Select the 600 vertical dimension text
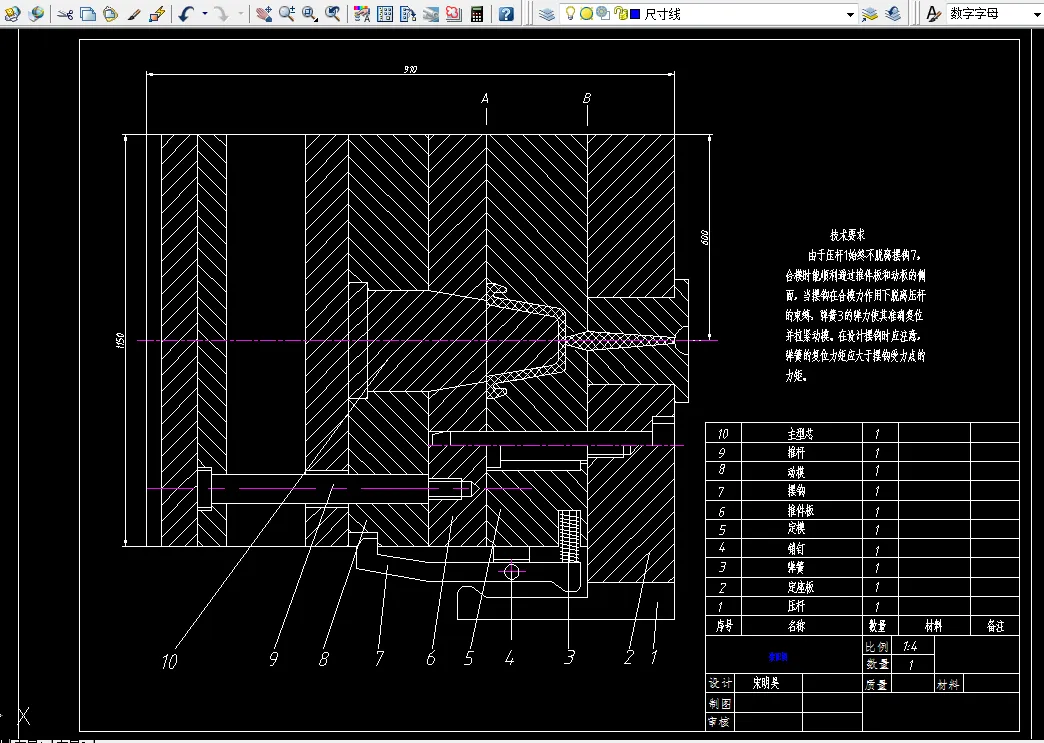 tap(704, 237)
